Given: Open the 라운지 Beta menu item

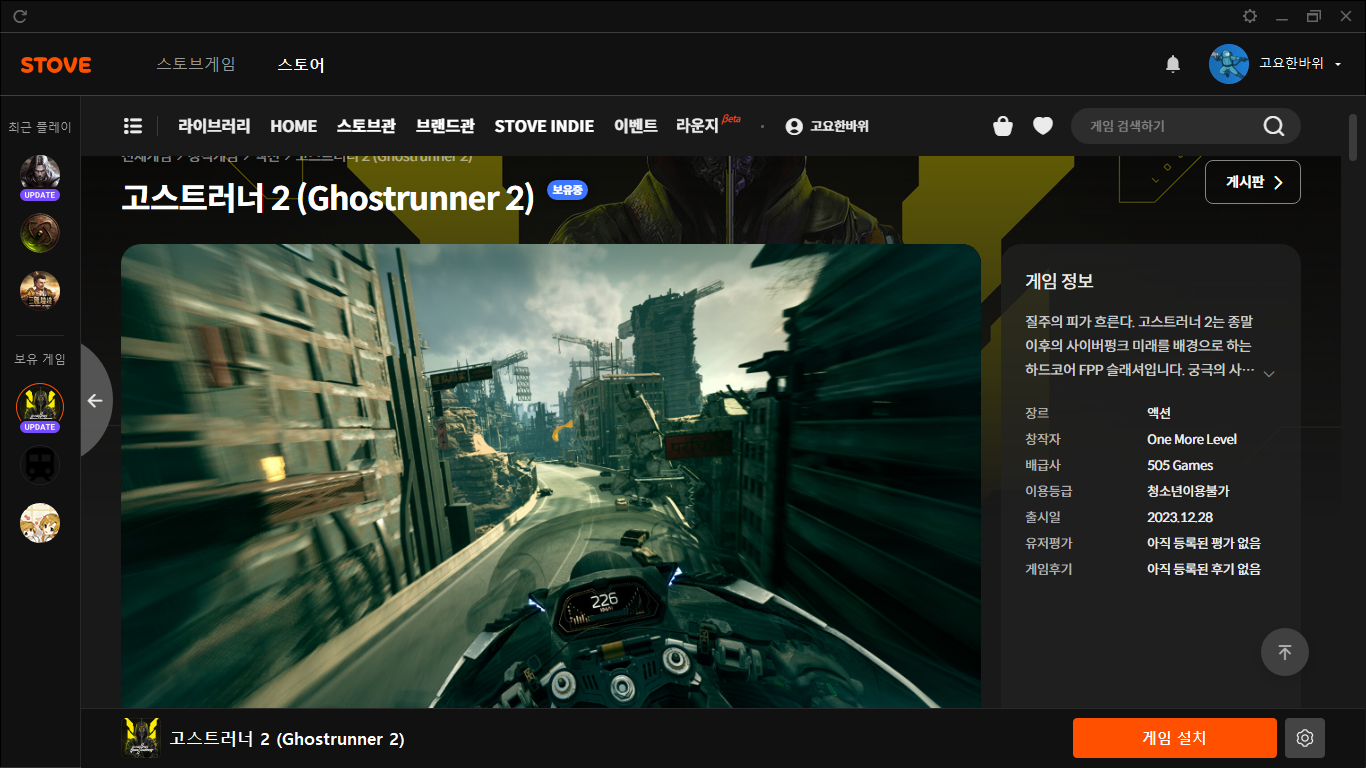Looking at the screenshot, I should click(708, 125).
